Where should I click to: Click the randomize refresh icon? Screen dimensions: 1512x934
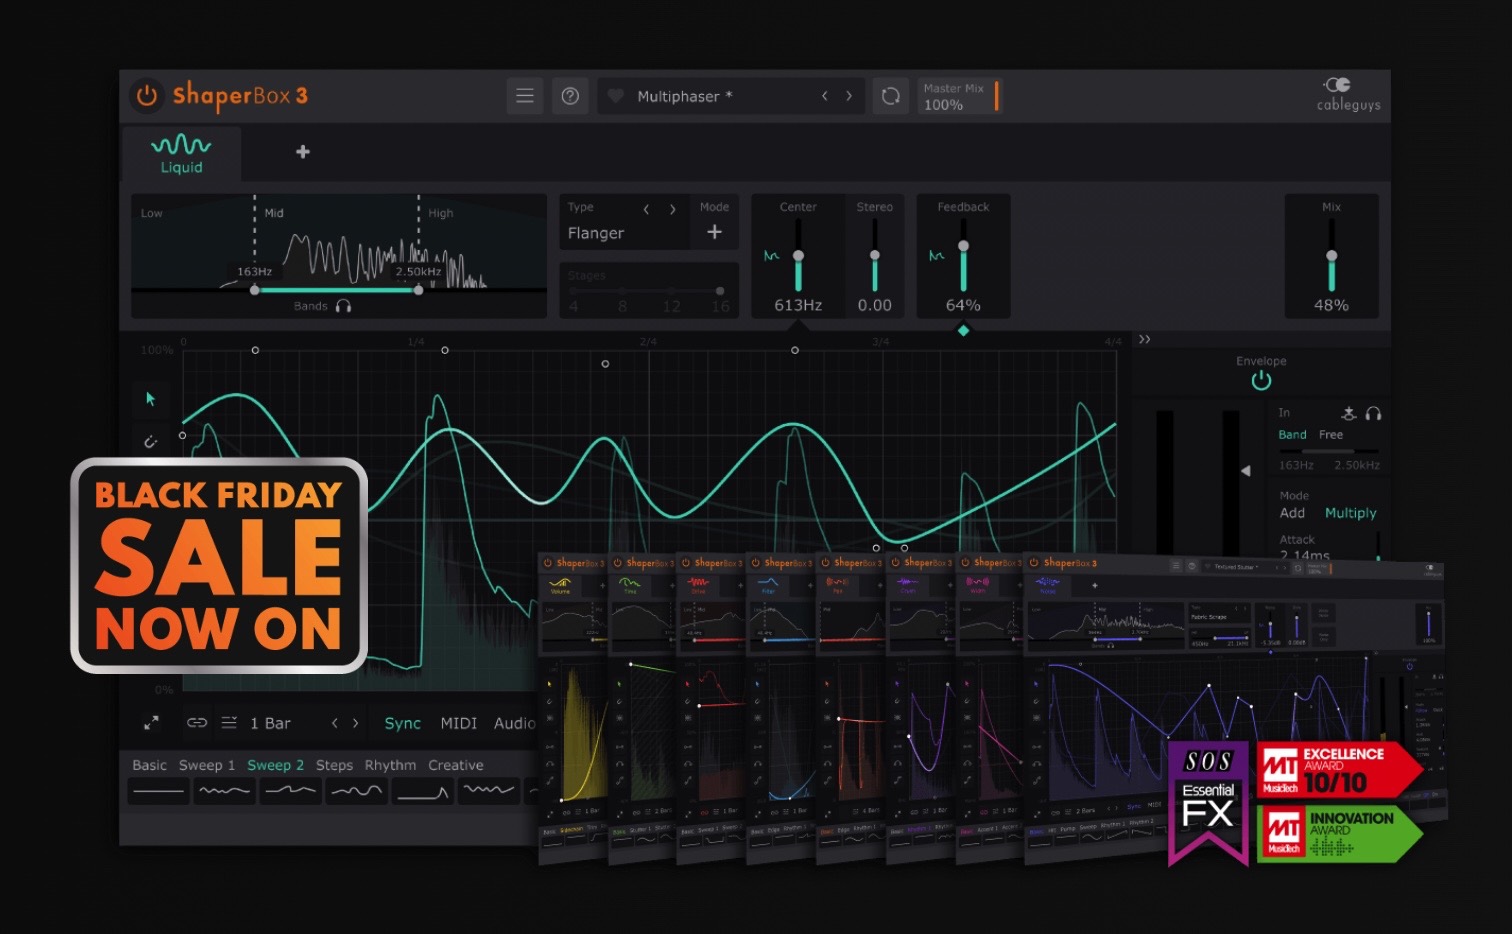[890, 96]
